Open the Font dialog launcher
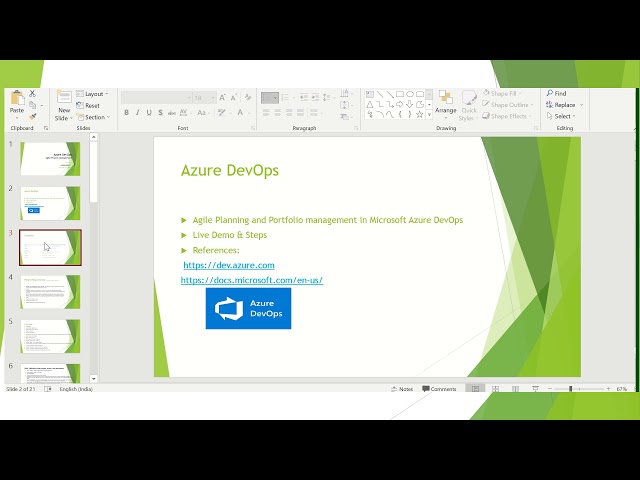 click(253, 128)
